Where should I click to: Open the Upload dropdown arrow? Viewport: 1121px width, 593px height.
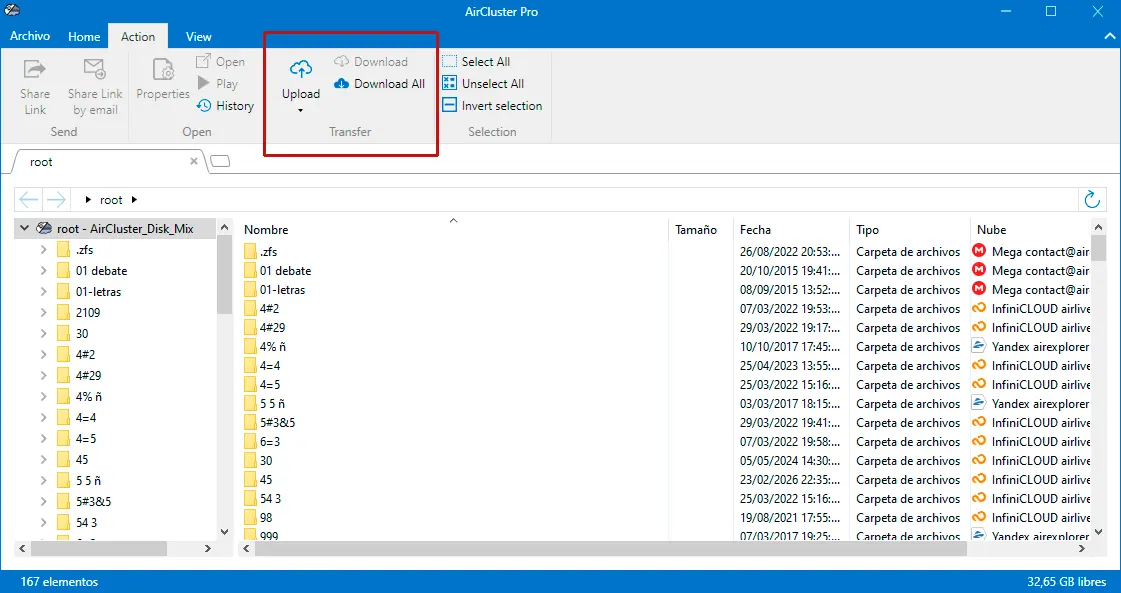[301, 111]
